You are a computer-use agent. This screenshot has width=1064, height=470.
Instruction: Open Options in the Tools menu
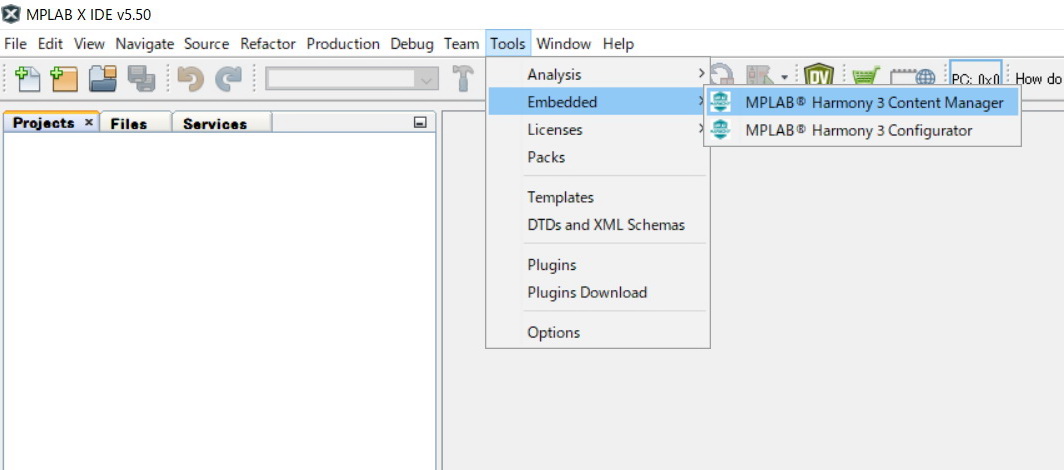(553, 332)
